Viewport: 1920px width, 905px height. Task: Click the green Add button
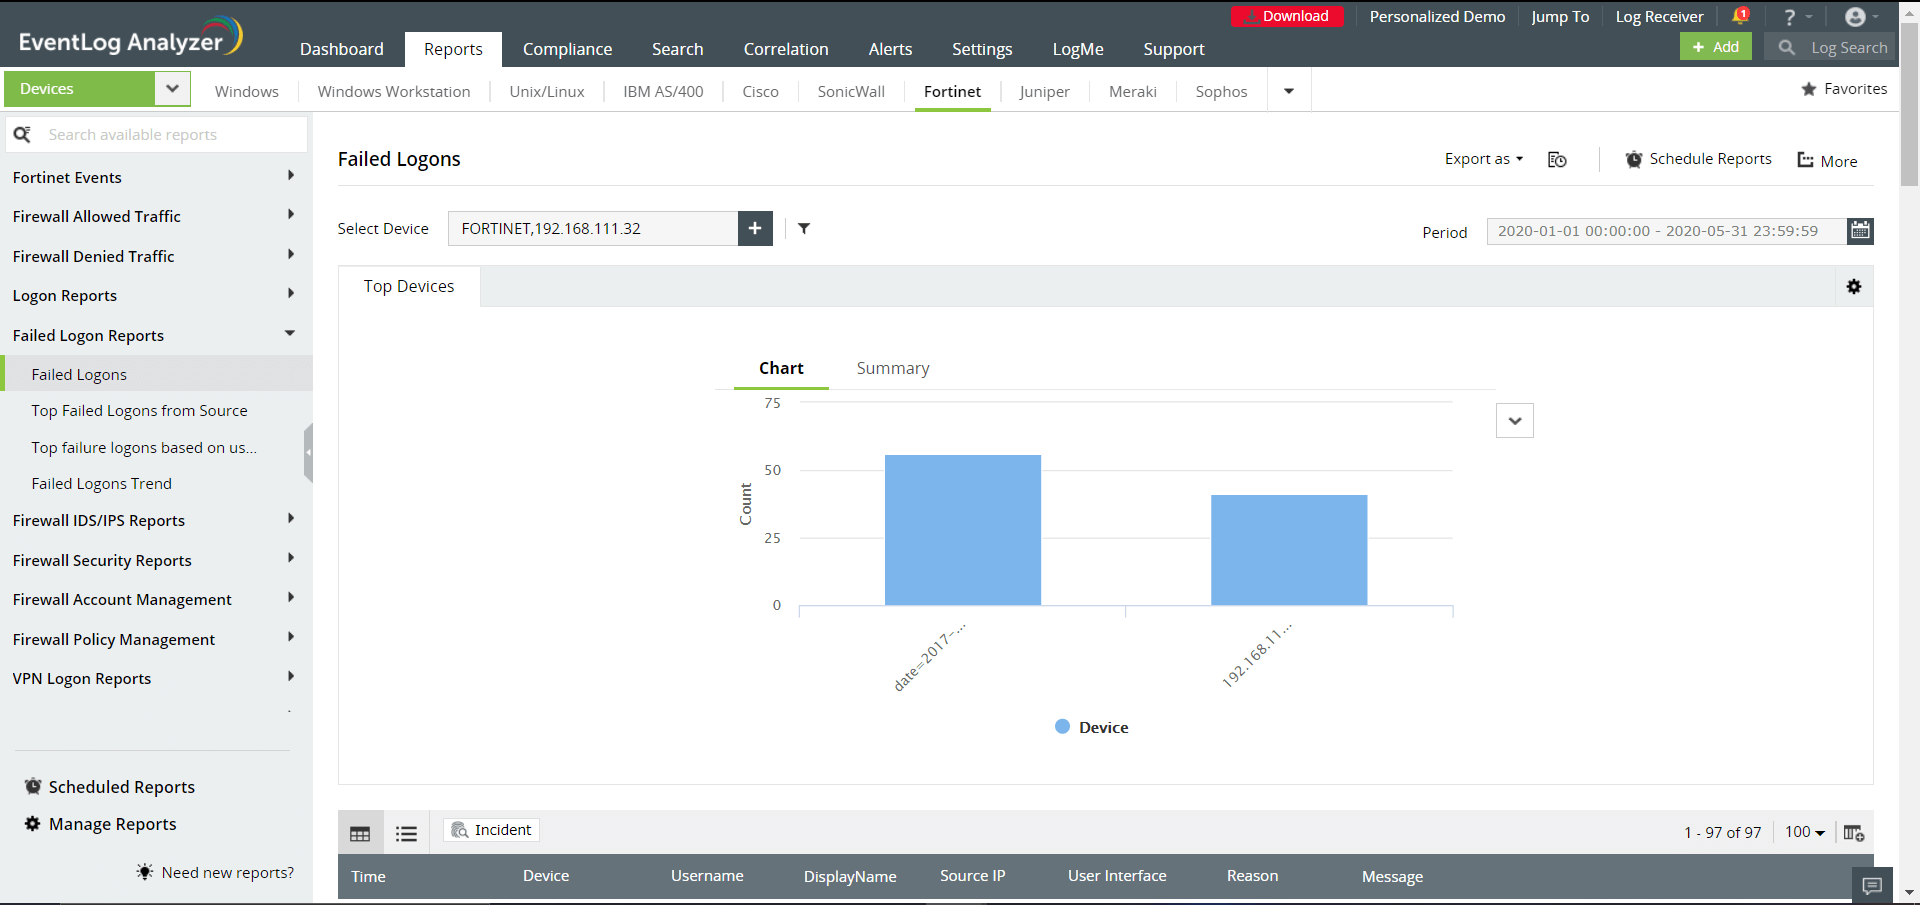click(1716, 47)
